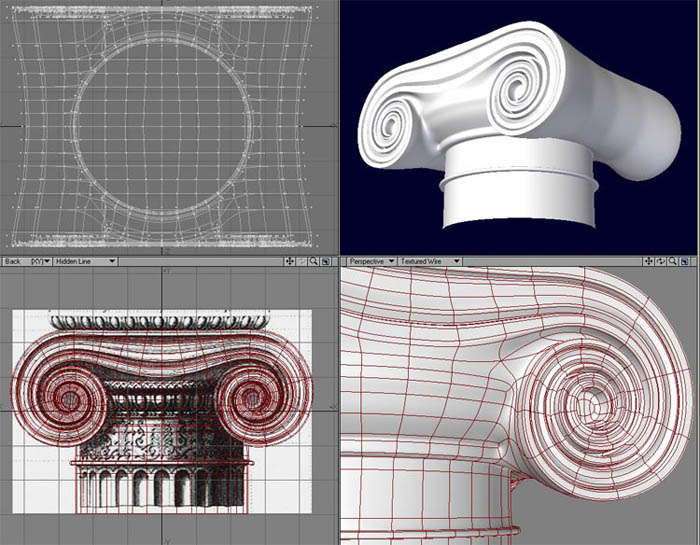
Task: Click the greyed rotate icon in Back viewport header
Action: coord(302,261)
